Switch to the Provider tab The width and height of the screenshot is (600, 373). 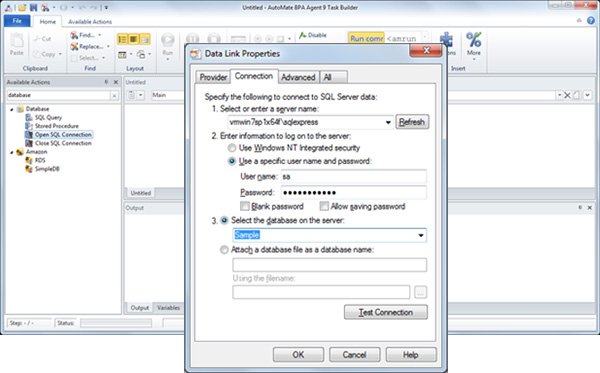tap(213, 77)
